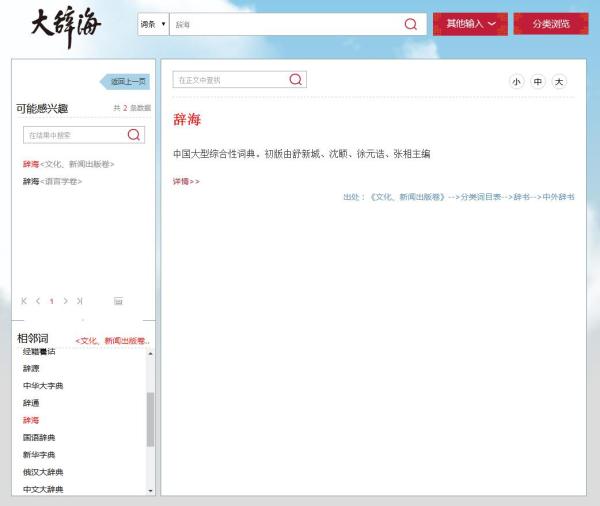Screen dimensions: 600x506
Task: Set font size to small (小)
Action: click(x=516, y=82)
